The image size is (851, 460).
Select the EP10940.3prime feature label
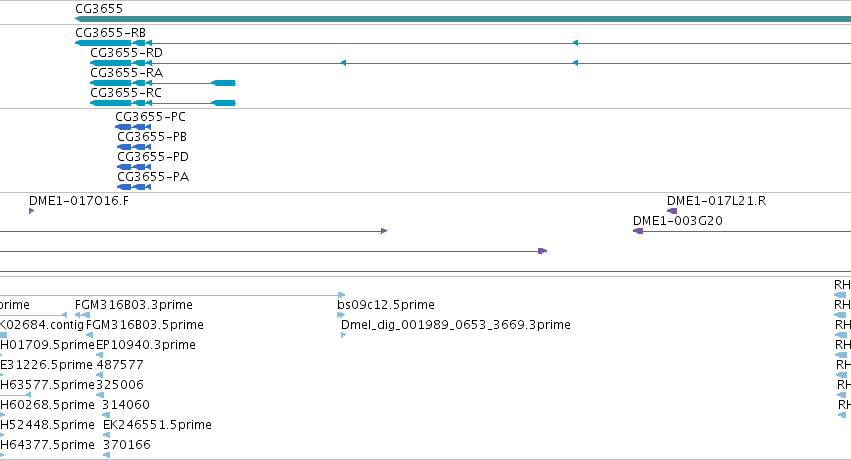click(x=146, y=345)
